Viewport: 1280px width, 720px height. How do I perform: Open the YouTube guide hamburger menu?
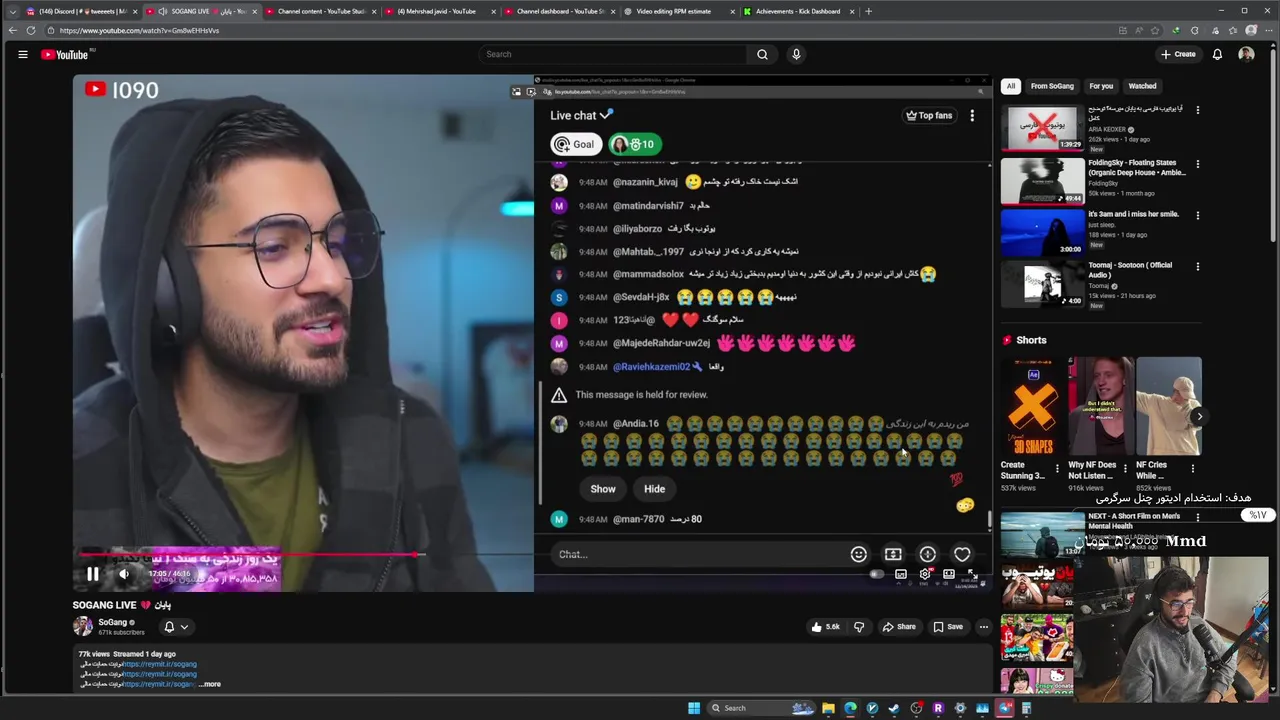coord(22,54)
